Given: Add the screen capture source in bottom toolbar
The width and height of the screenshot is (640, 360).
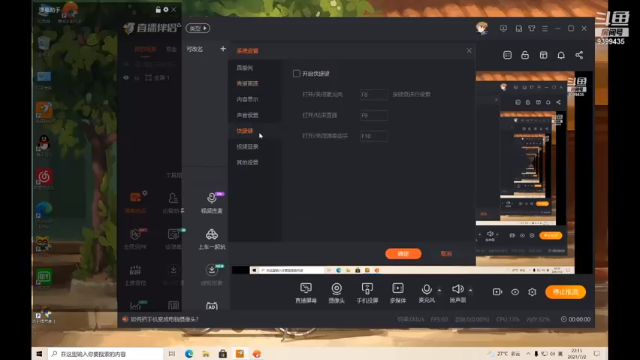Looking at the screenshot, I should point(306,292).
